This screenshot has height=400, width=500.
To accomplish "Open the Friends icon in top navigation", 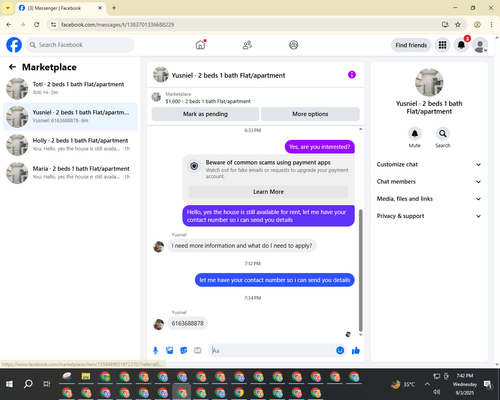I will pyautogui.click(x=247, y=45).
